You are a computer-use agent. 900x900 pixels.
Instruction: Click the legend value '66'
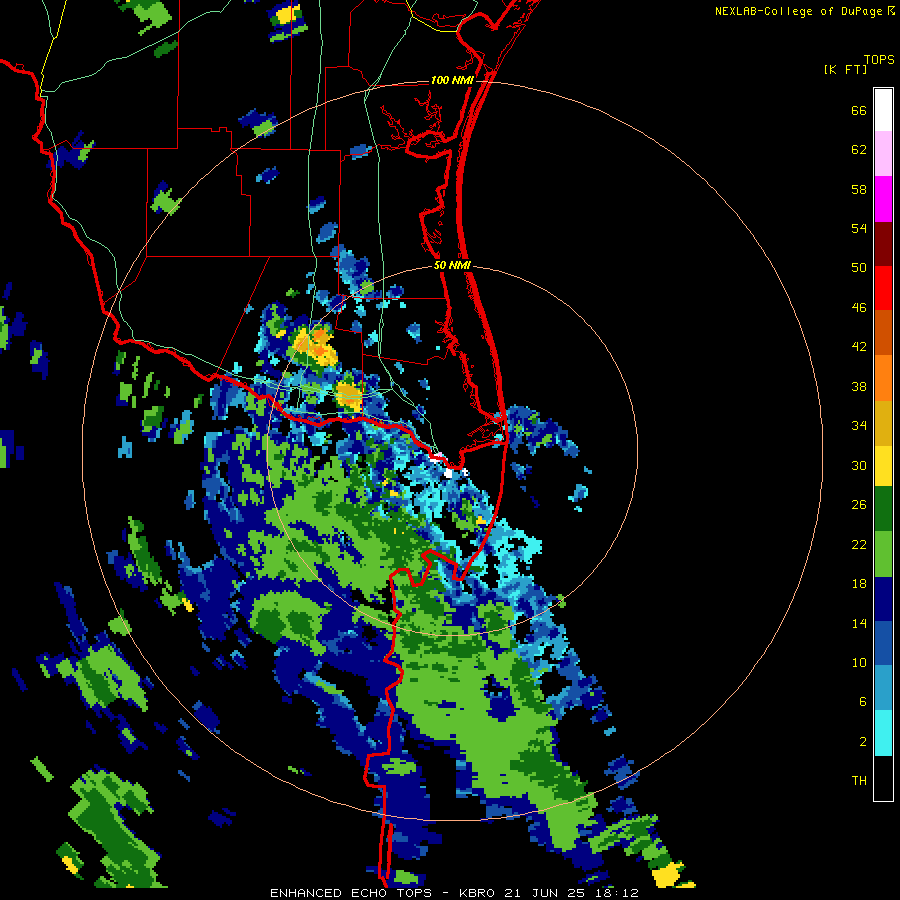coord(859,111)
